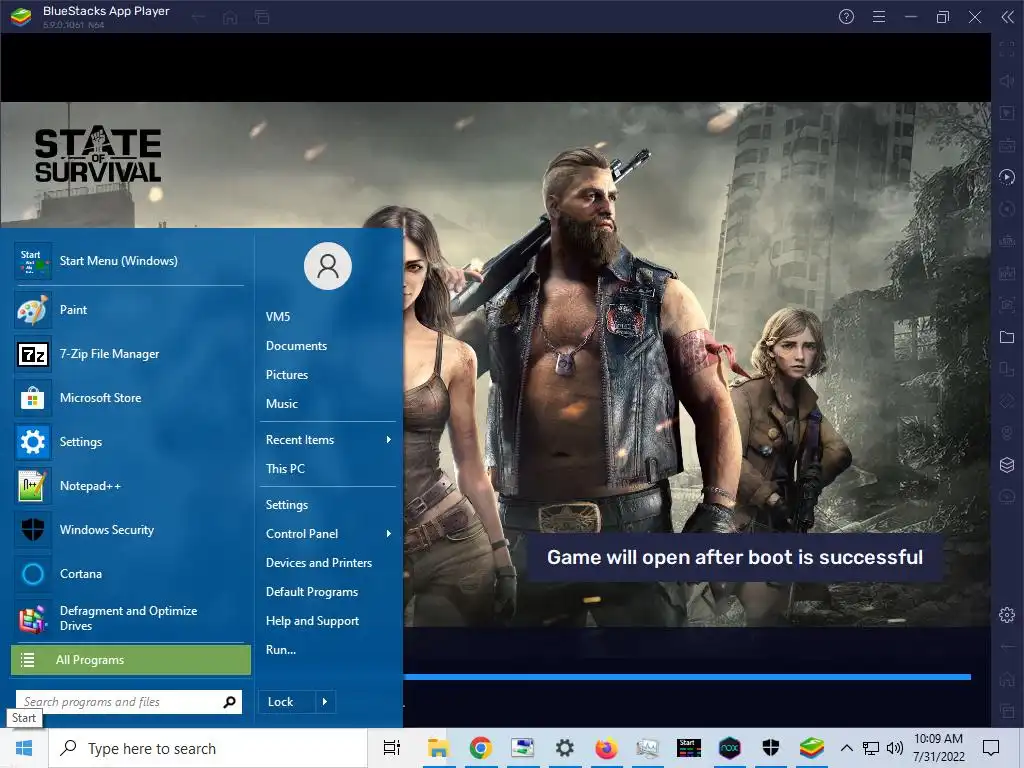
Task: Open Nox player taskbar icon
Action: [x=729, y=748]
